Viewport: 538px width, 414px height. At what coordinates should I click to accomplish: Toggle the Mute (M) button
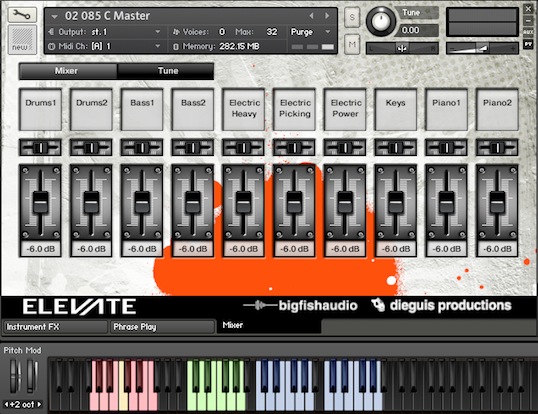pos(352,44)
